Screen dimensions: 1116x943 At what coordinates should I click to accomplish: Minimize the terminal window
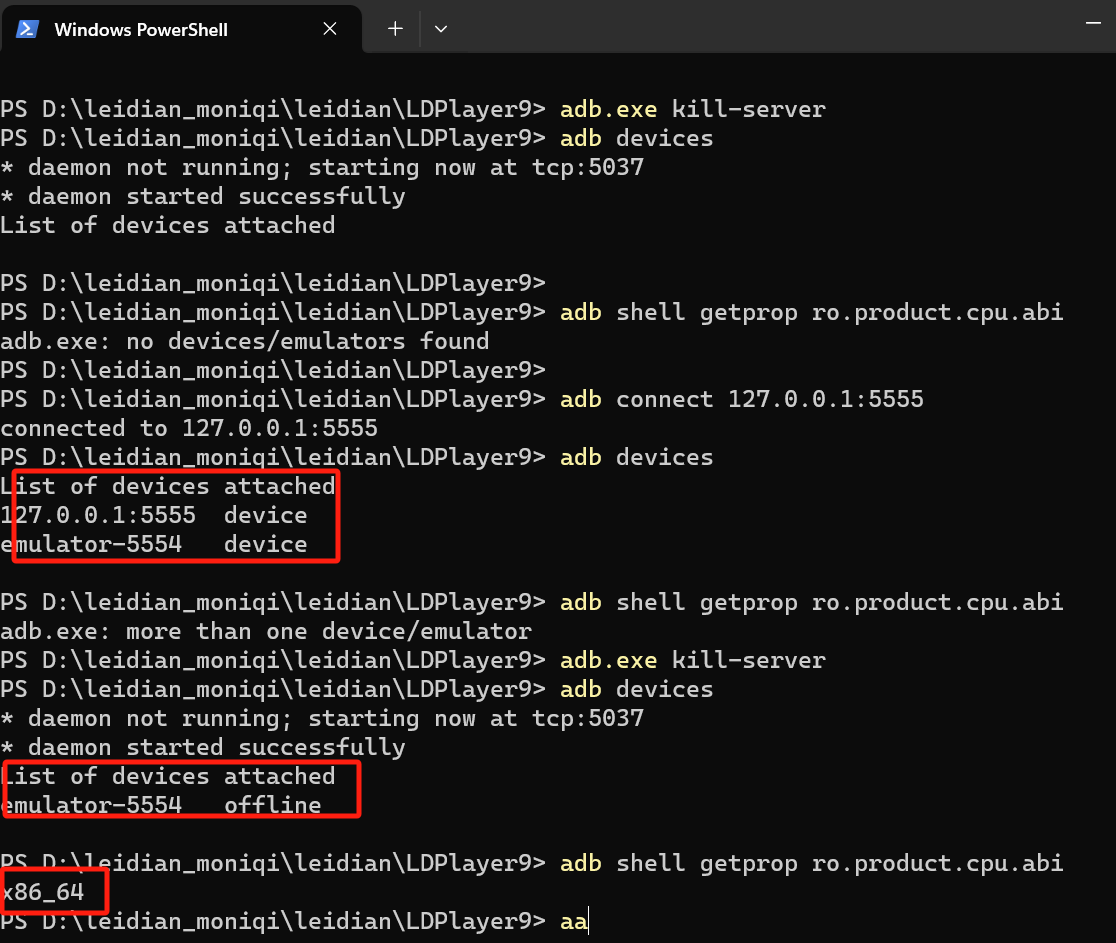point(1093,23)
